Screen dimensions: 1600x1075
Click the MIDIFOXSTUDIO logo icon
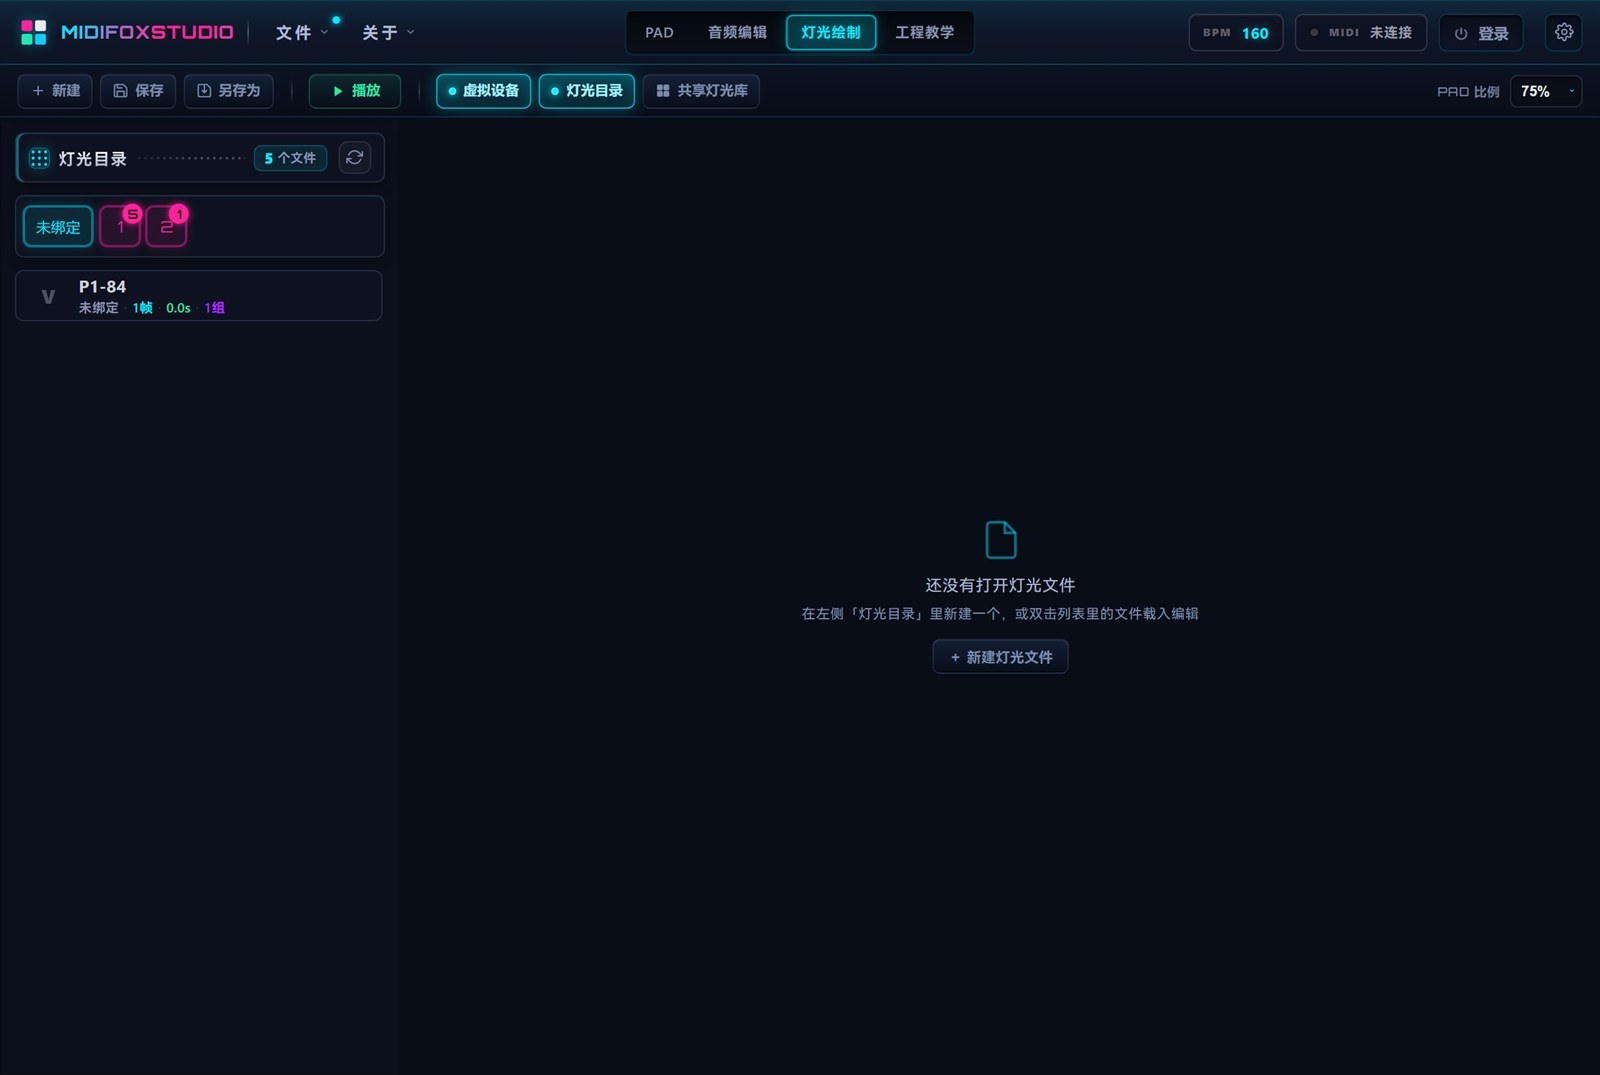[x=34, y=32]
